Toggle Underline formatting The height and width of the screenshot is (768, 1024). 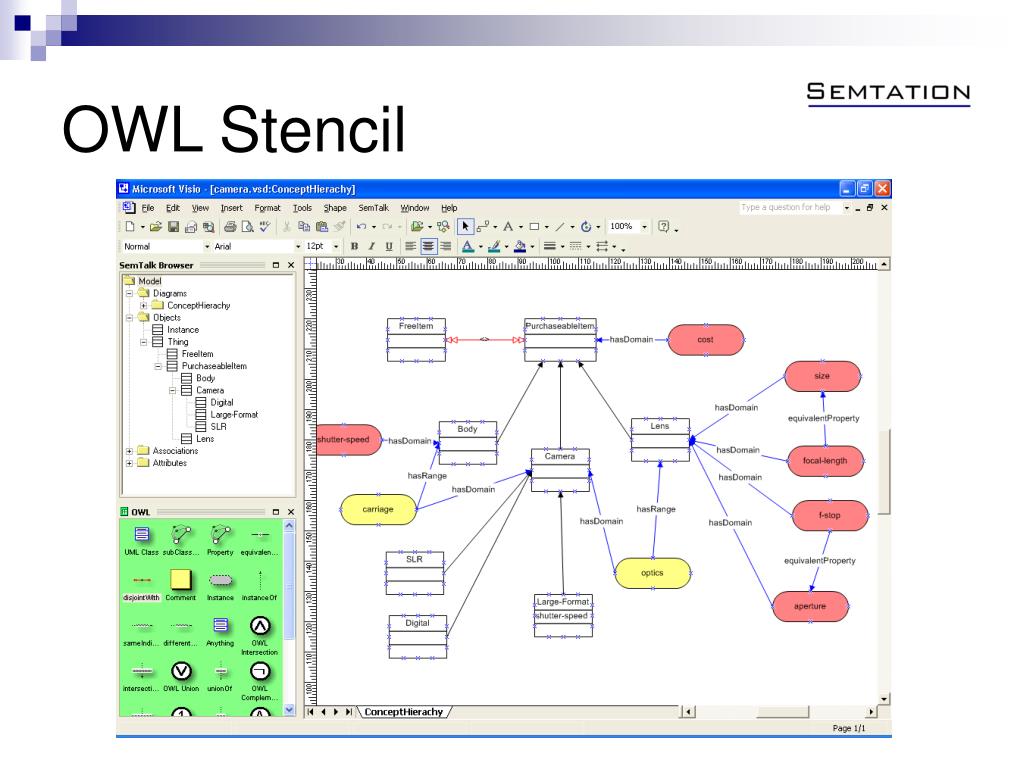389,246
